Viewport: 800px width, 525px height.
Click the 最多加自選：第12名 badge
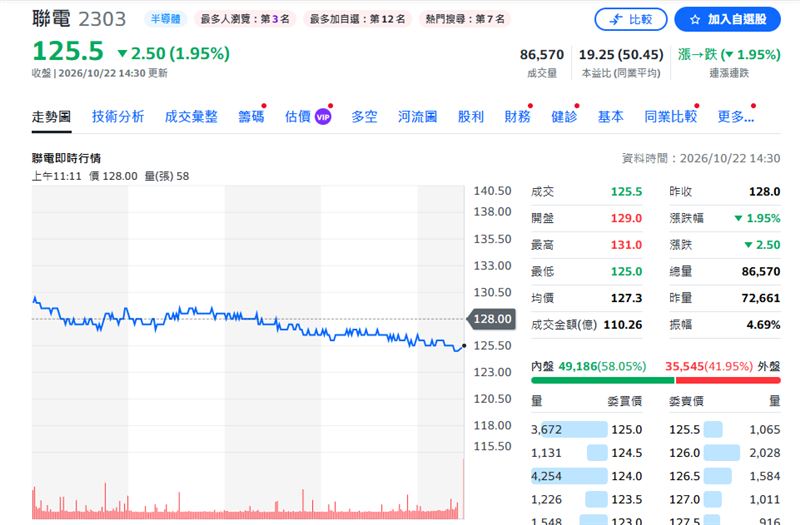click(358, 19)
